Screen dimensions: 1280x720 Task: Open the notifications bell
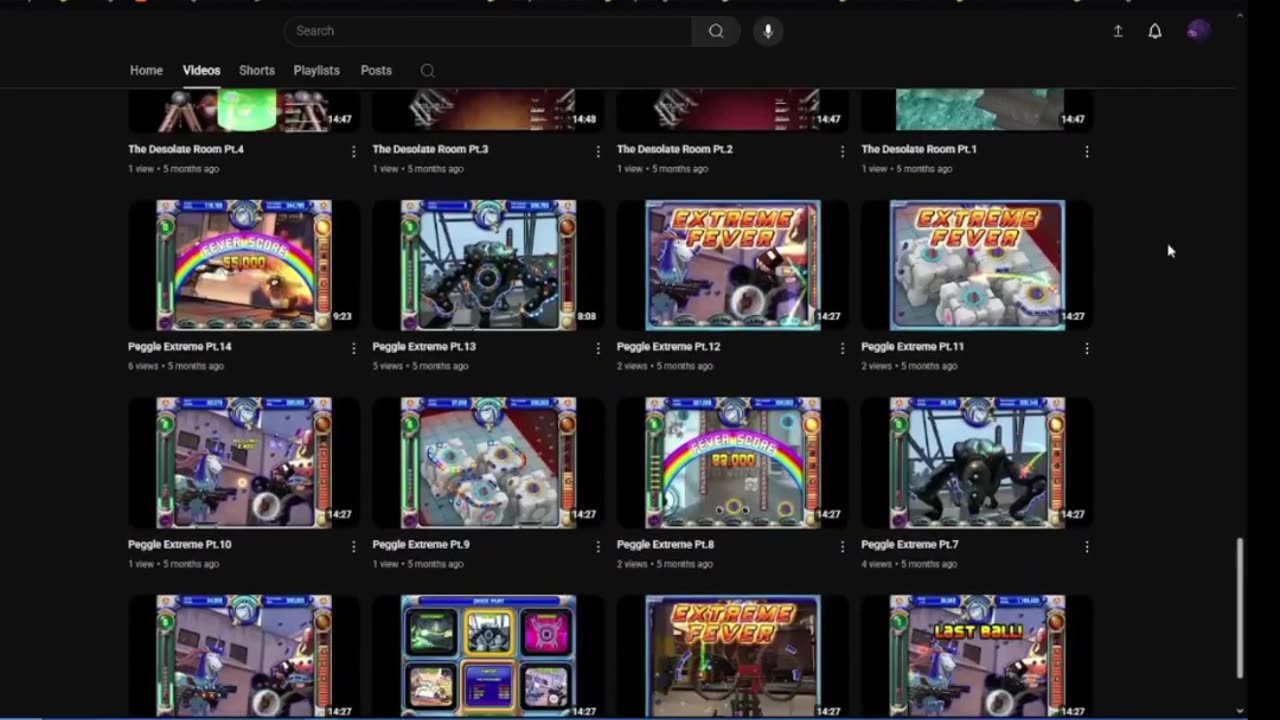click(x=1155, y=31)
